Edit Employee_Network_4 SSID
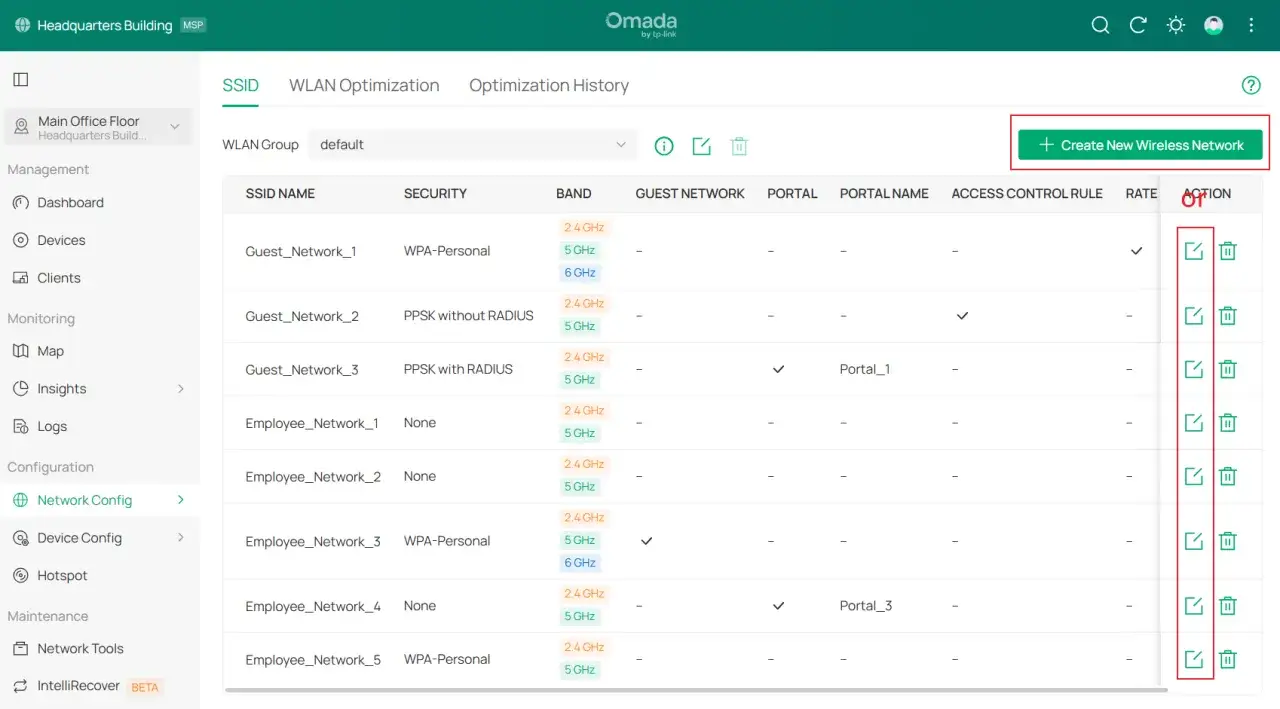The image size is (1280, 709). pos(1193,606)
